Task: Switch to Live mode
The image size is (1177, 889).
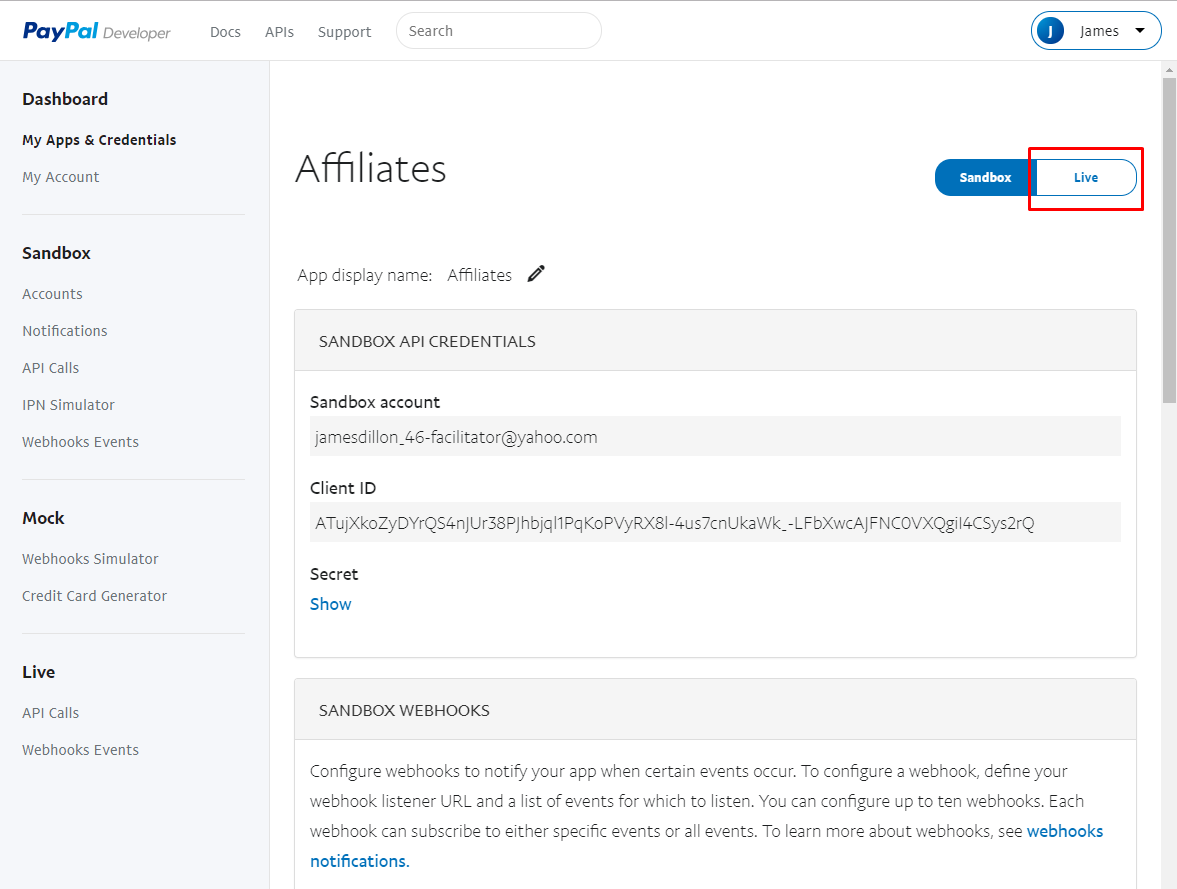Action: coord(1085,178)
